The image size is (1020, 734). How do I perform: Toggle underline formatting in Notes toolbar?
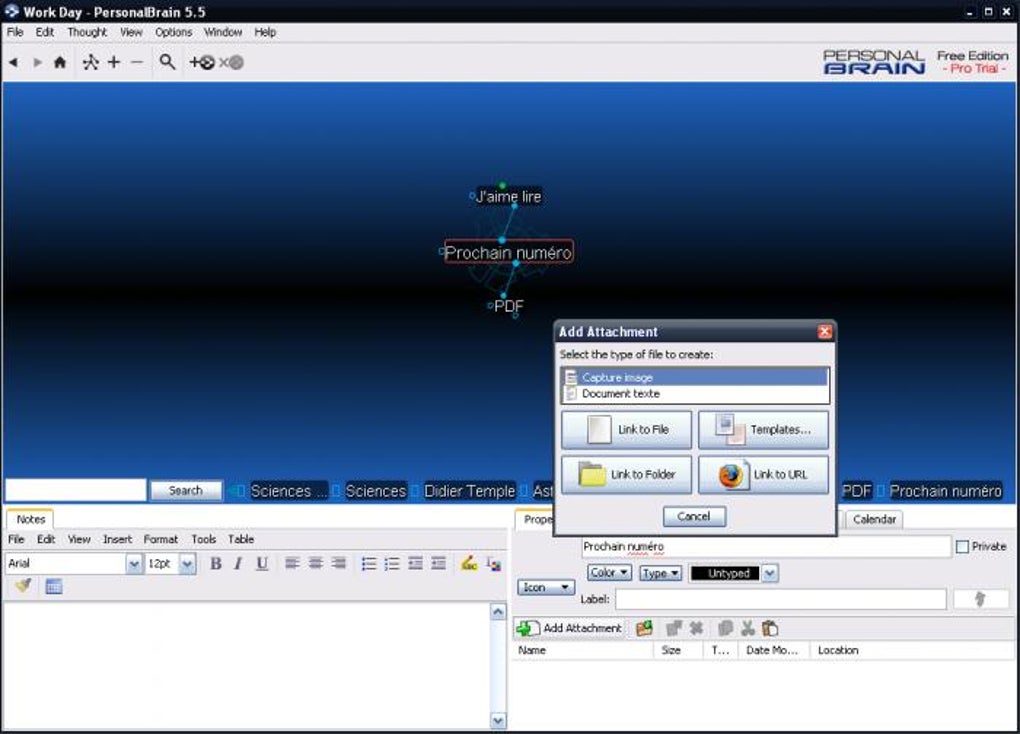[262, 564]
